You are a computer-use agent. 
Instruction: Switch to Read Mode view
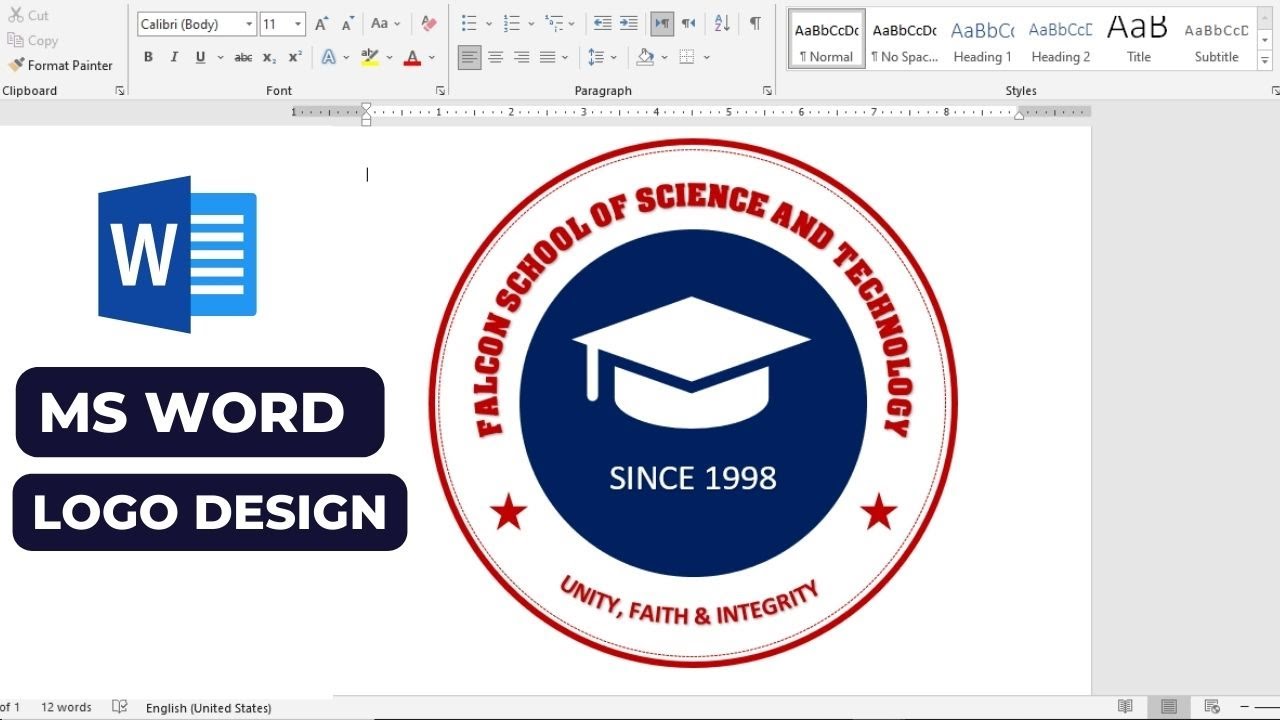pos(1126,707)
